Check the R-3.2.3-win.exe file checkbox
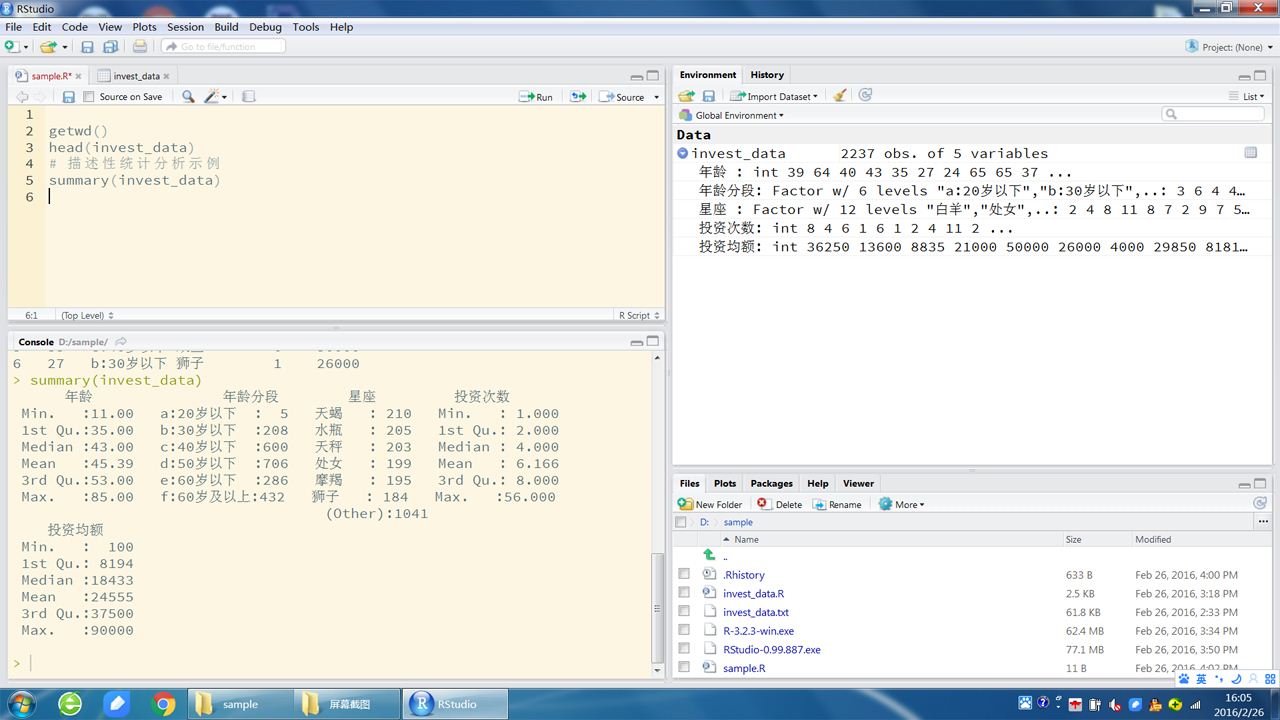 pyautogui.click(x=684, y=630)
